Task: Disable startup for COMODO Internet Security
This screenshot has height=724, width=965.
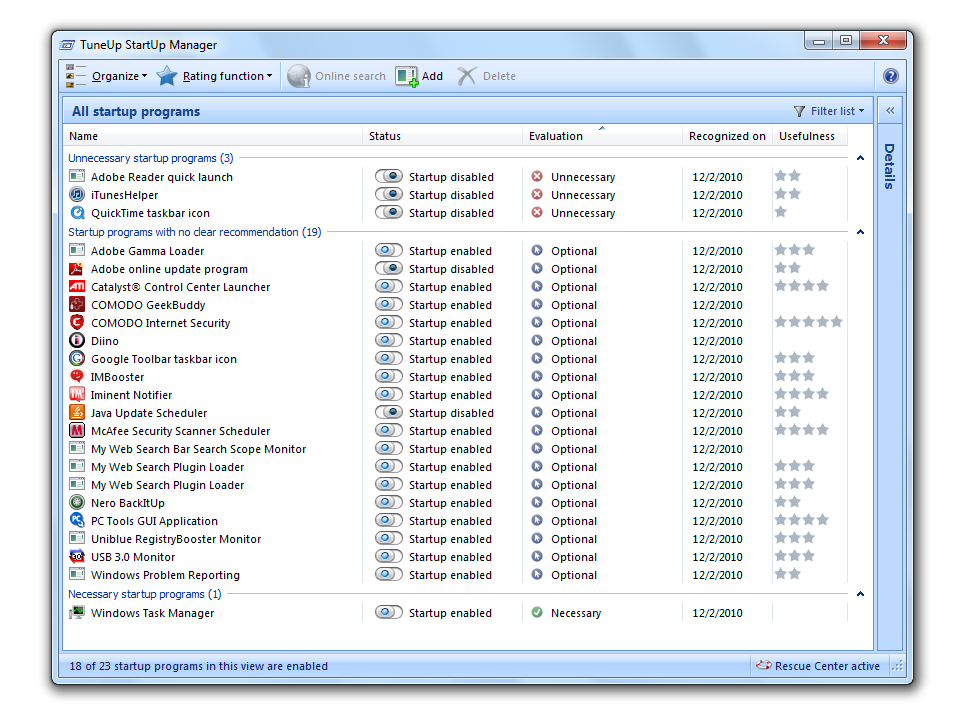Action: point(389,323)
